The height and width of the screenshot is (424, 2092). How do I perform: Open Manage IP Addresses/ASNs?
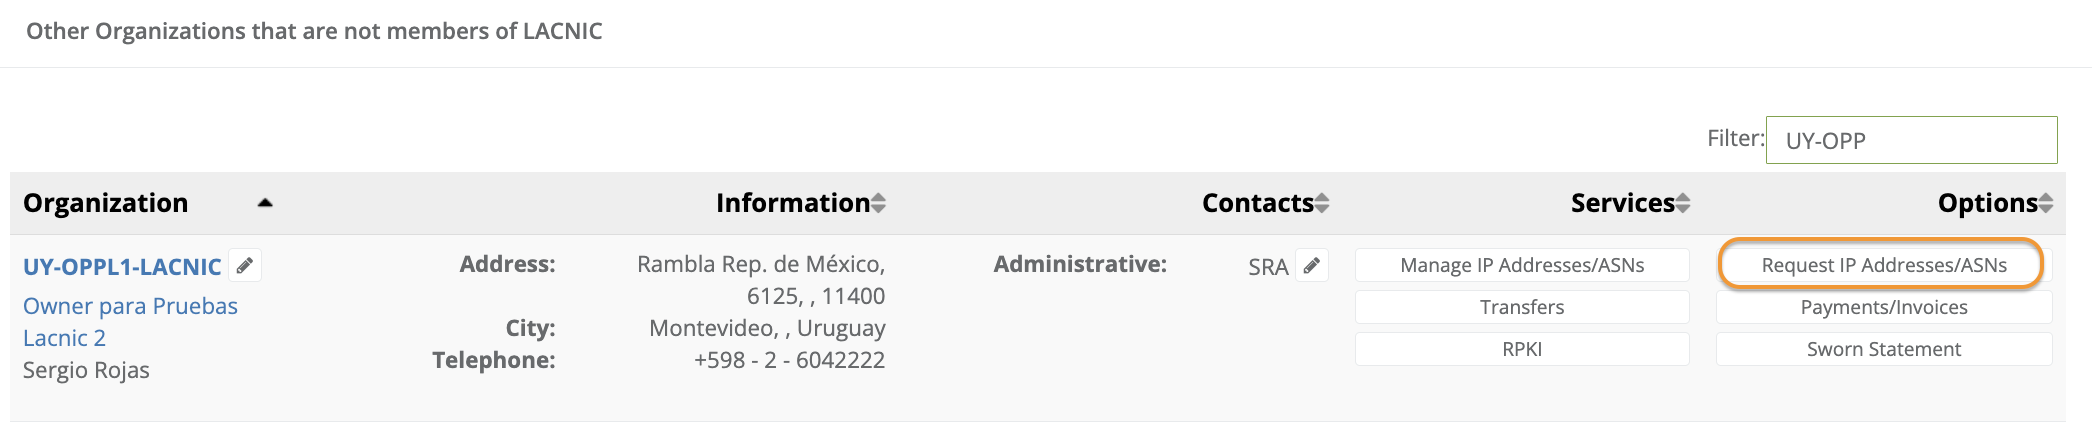tap(1522, 265)
